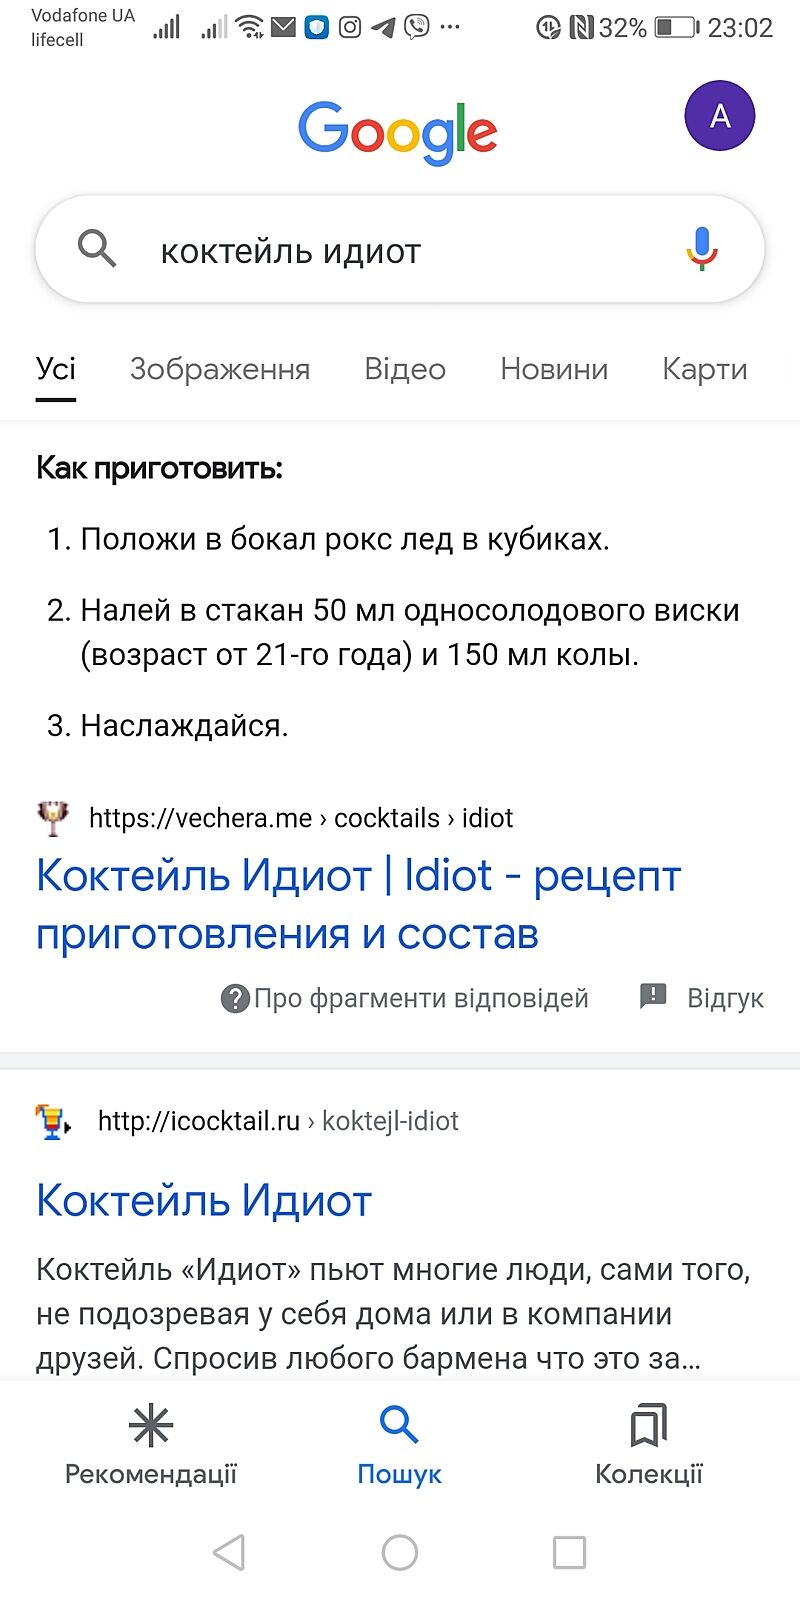Switch to the Зображення tab

point(220,369)
